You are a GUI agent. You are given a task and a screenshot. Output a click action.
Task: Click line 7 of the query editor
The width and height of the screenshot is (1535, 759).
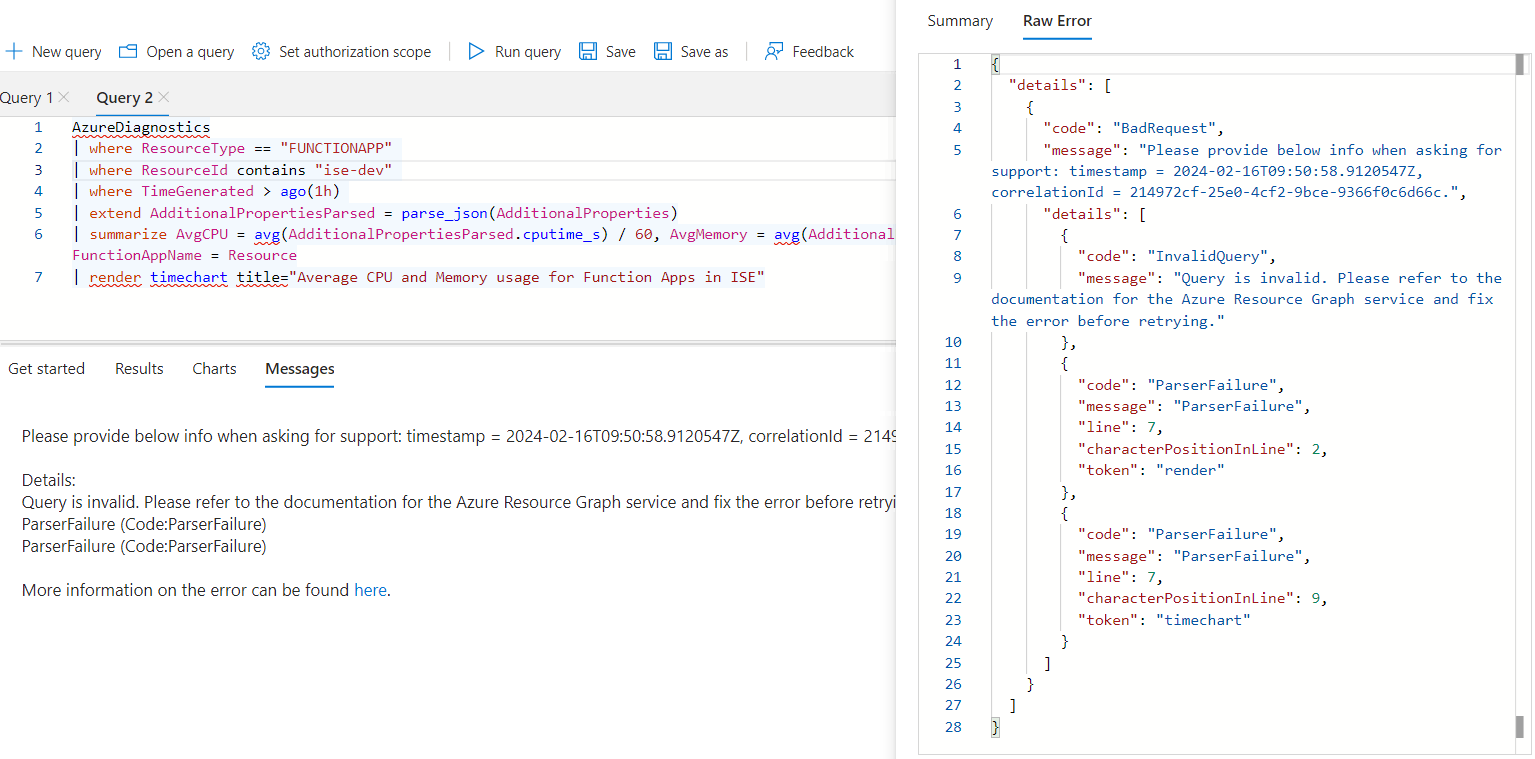click(400, 277)
